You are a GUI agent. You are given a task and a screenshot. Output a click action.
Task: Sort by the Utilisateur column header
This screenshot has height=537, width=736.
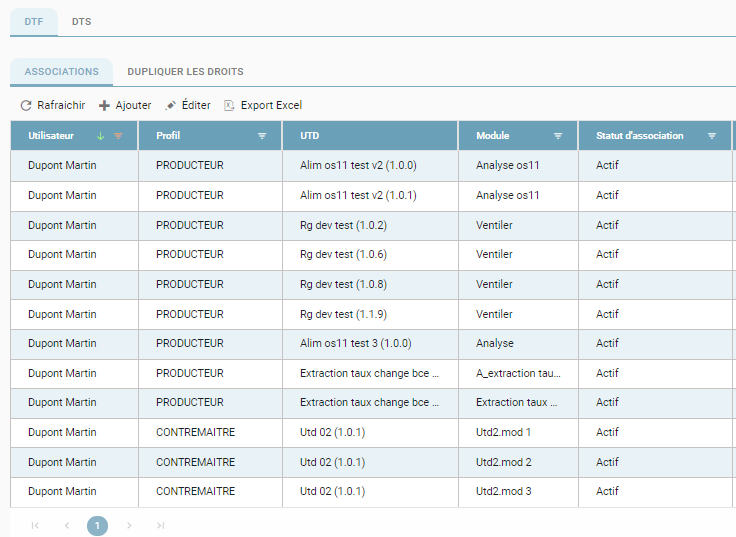pyautogui.click(x=51, y=136)
